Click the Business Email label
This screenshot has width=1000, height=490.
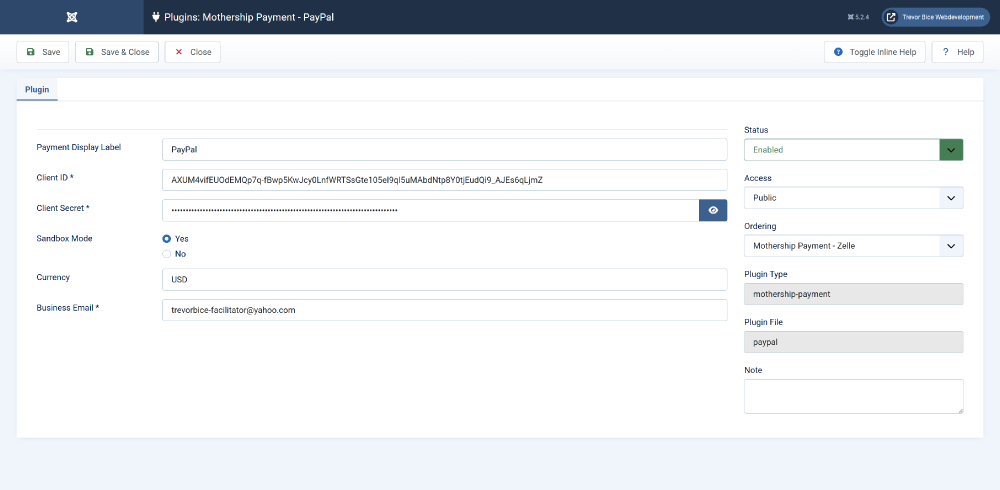click(68, 308)
